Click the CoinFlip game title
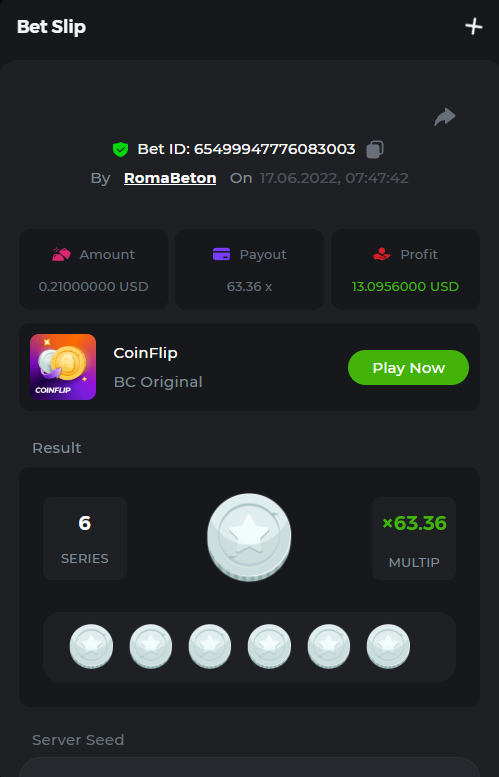 click(146, 353)
